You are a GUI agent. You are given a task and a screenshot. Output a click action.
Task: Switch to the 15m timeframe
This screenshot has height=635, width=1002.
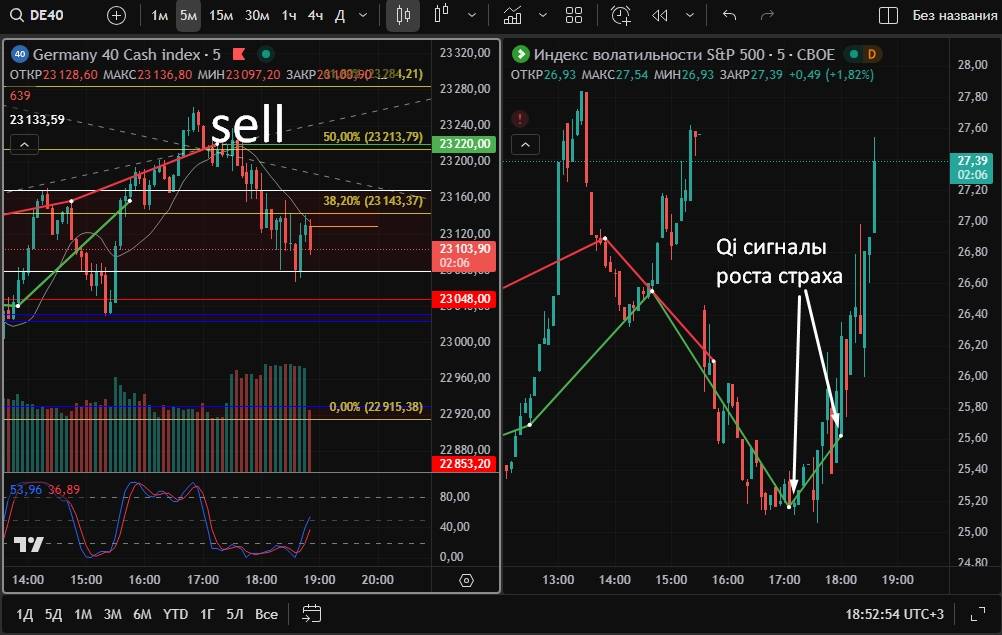coord(221,15)
